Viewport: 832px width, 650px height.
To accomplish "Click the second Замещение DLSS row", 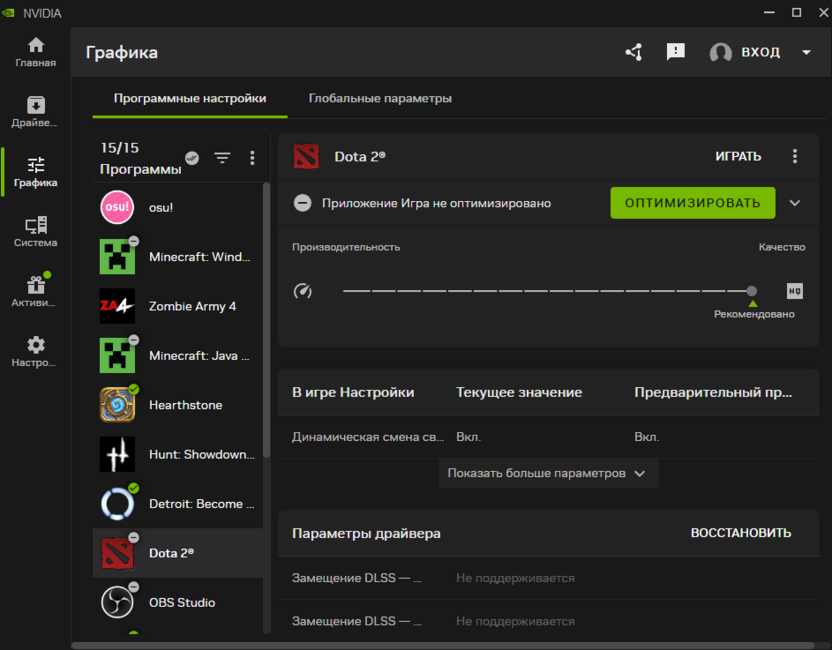I will click(x=549, y=621).
